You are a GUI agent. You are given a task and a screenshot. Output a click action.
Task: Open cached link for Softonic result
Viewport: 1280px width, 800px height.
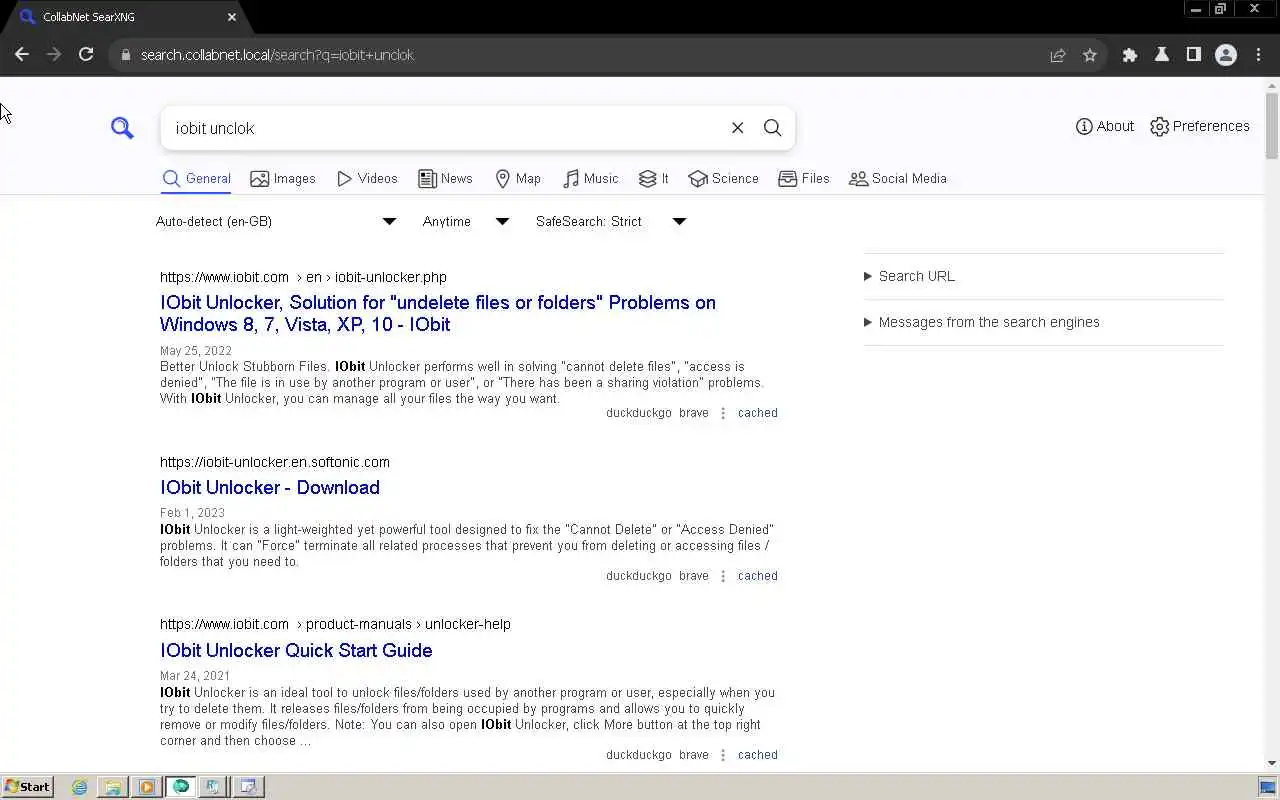click(x=757, y=576)
